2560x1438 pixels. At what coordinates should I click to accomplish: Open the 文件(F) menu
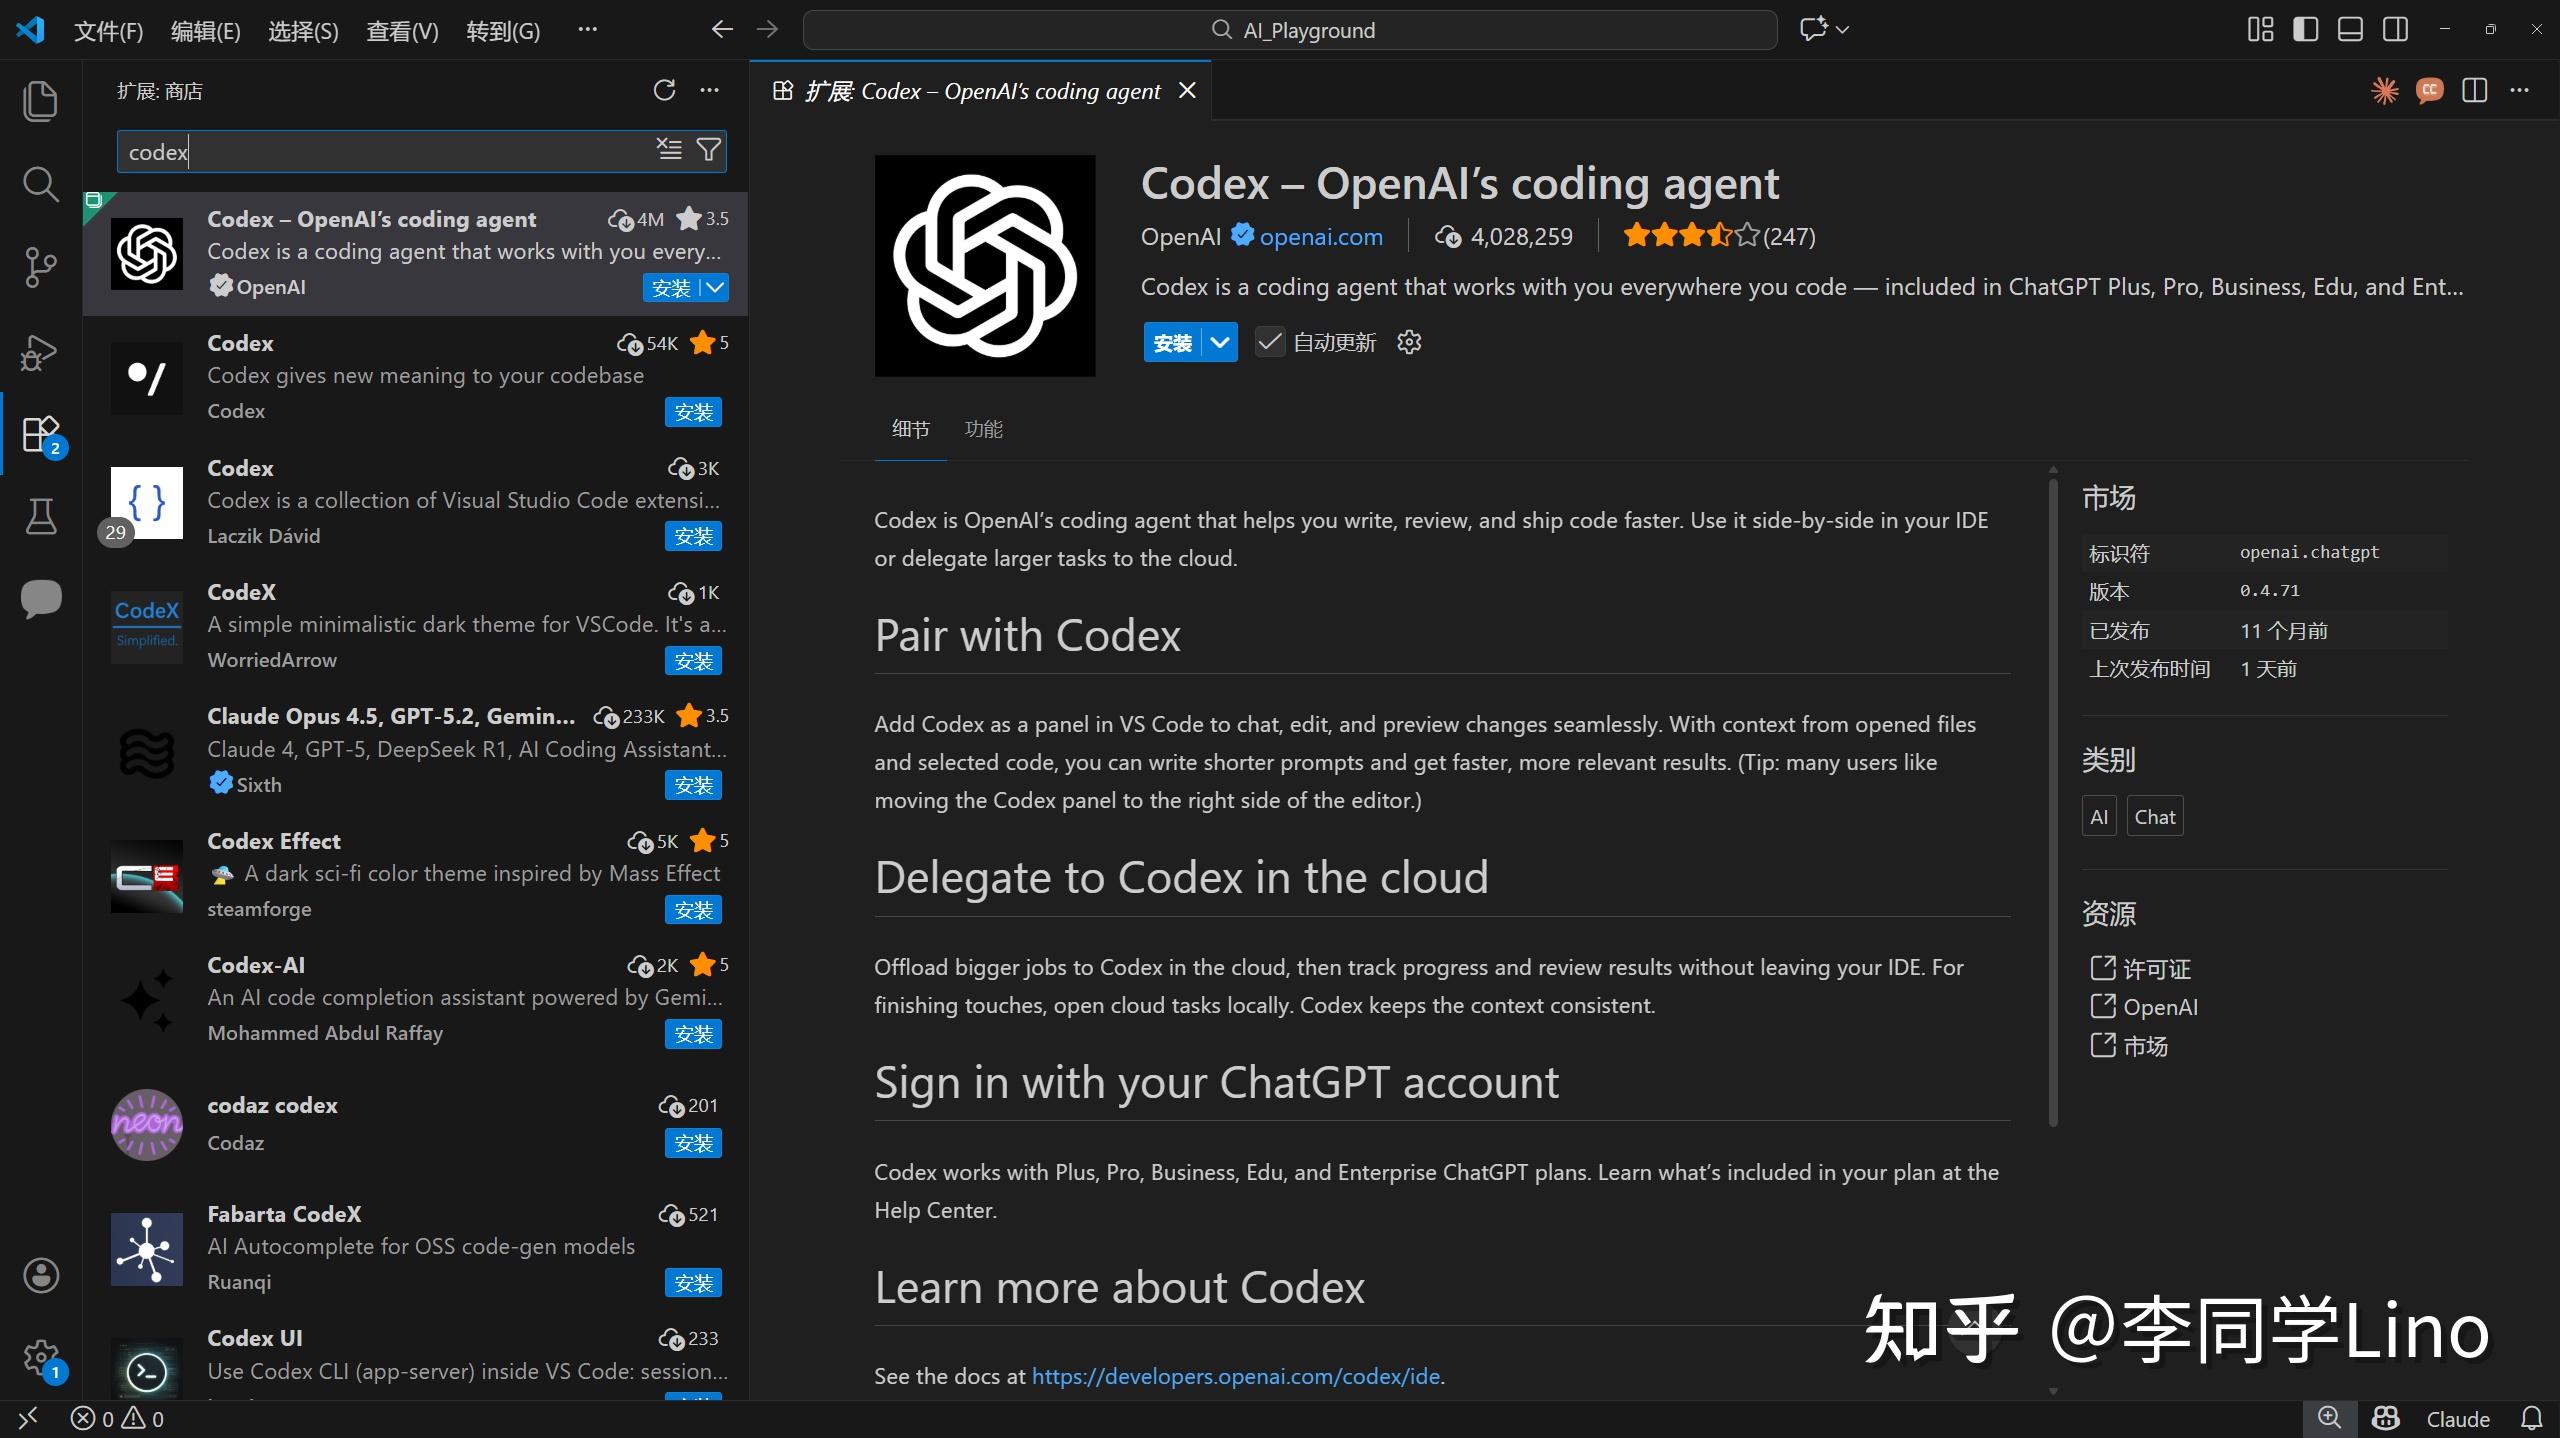(108, 31)
